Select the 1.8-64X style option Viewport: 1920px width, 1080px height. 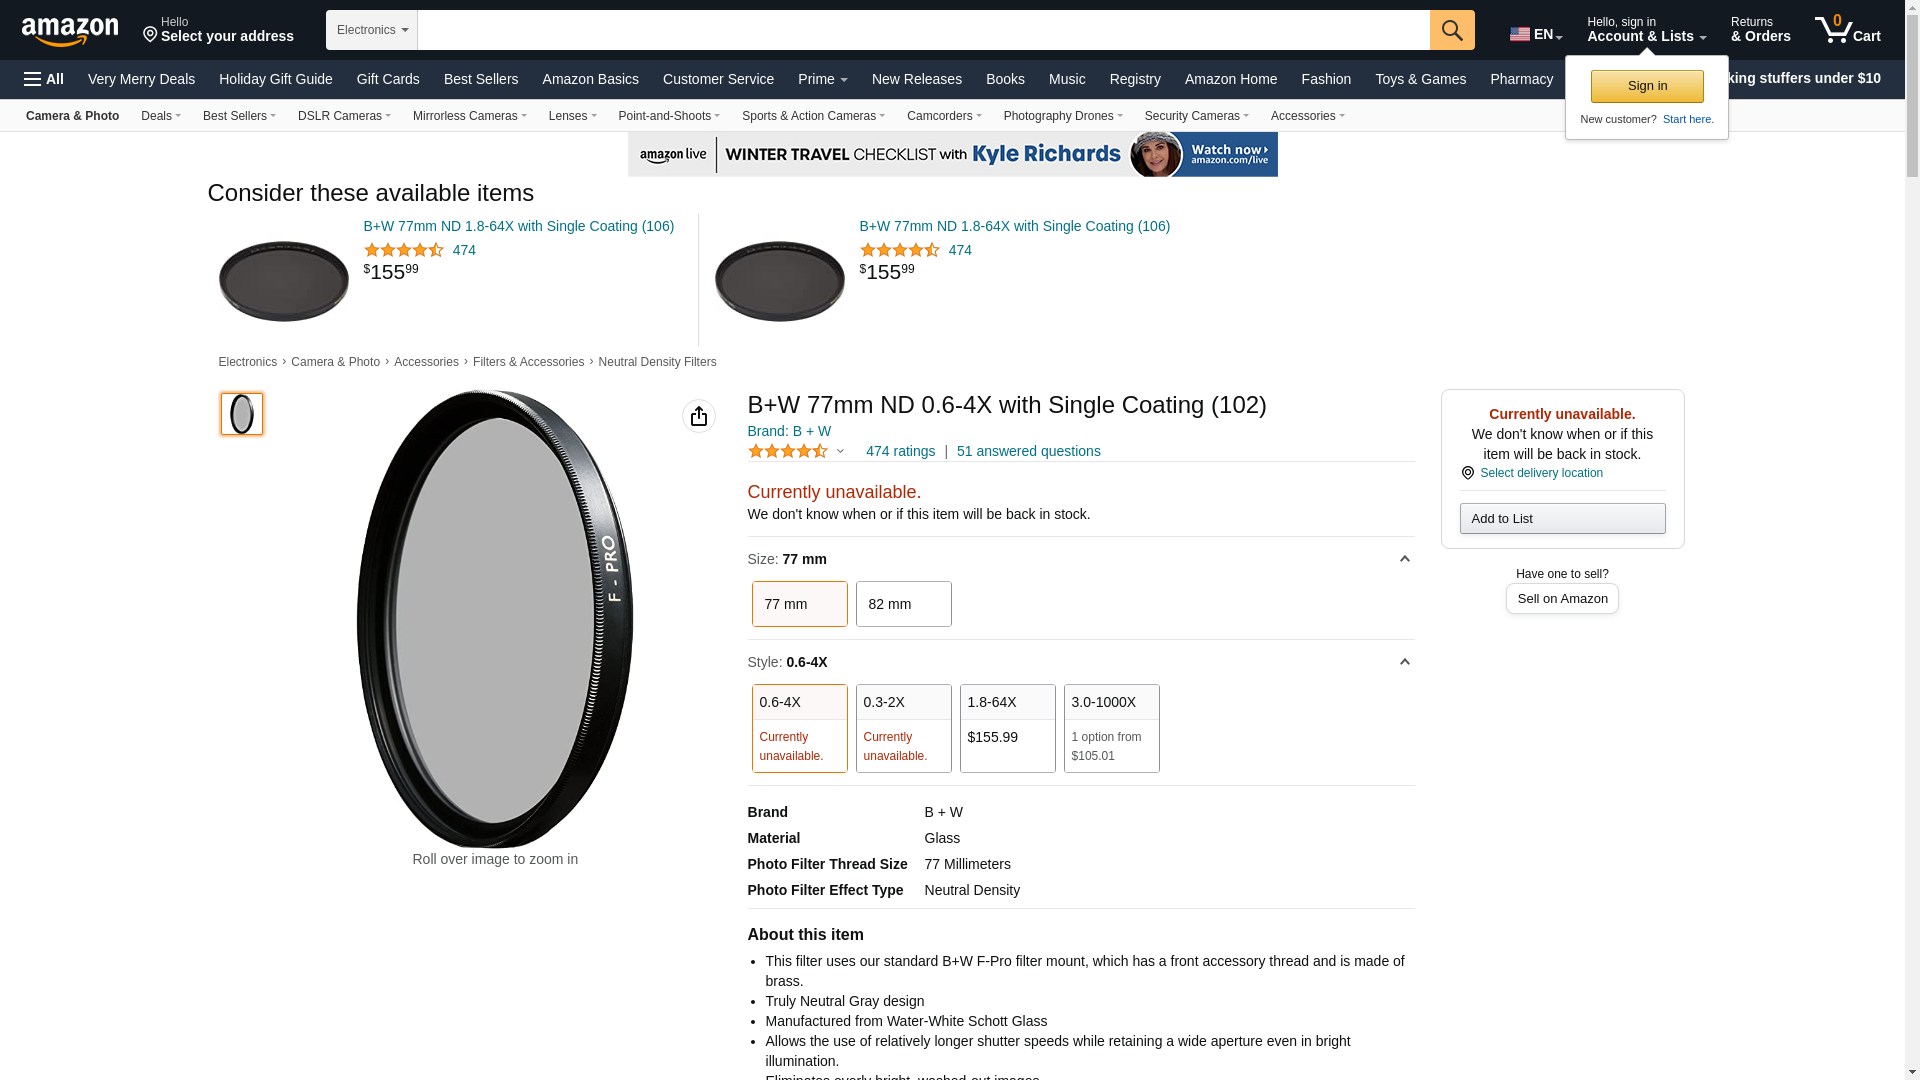point(1007,728)
